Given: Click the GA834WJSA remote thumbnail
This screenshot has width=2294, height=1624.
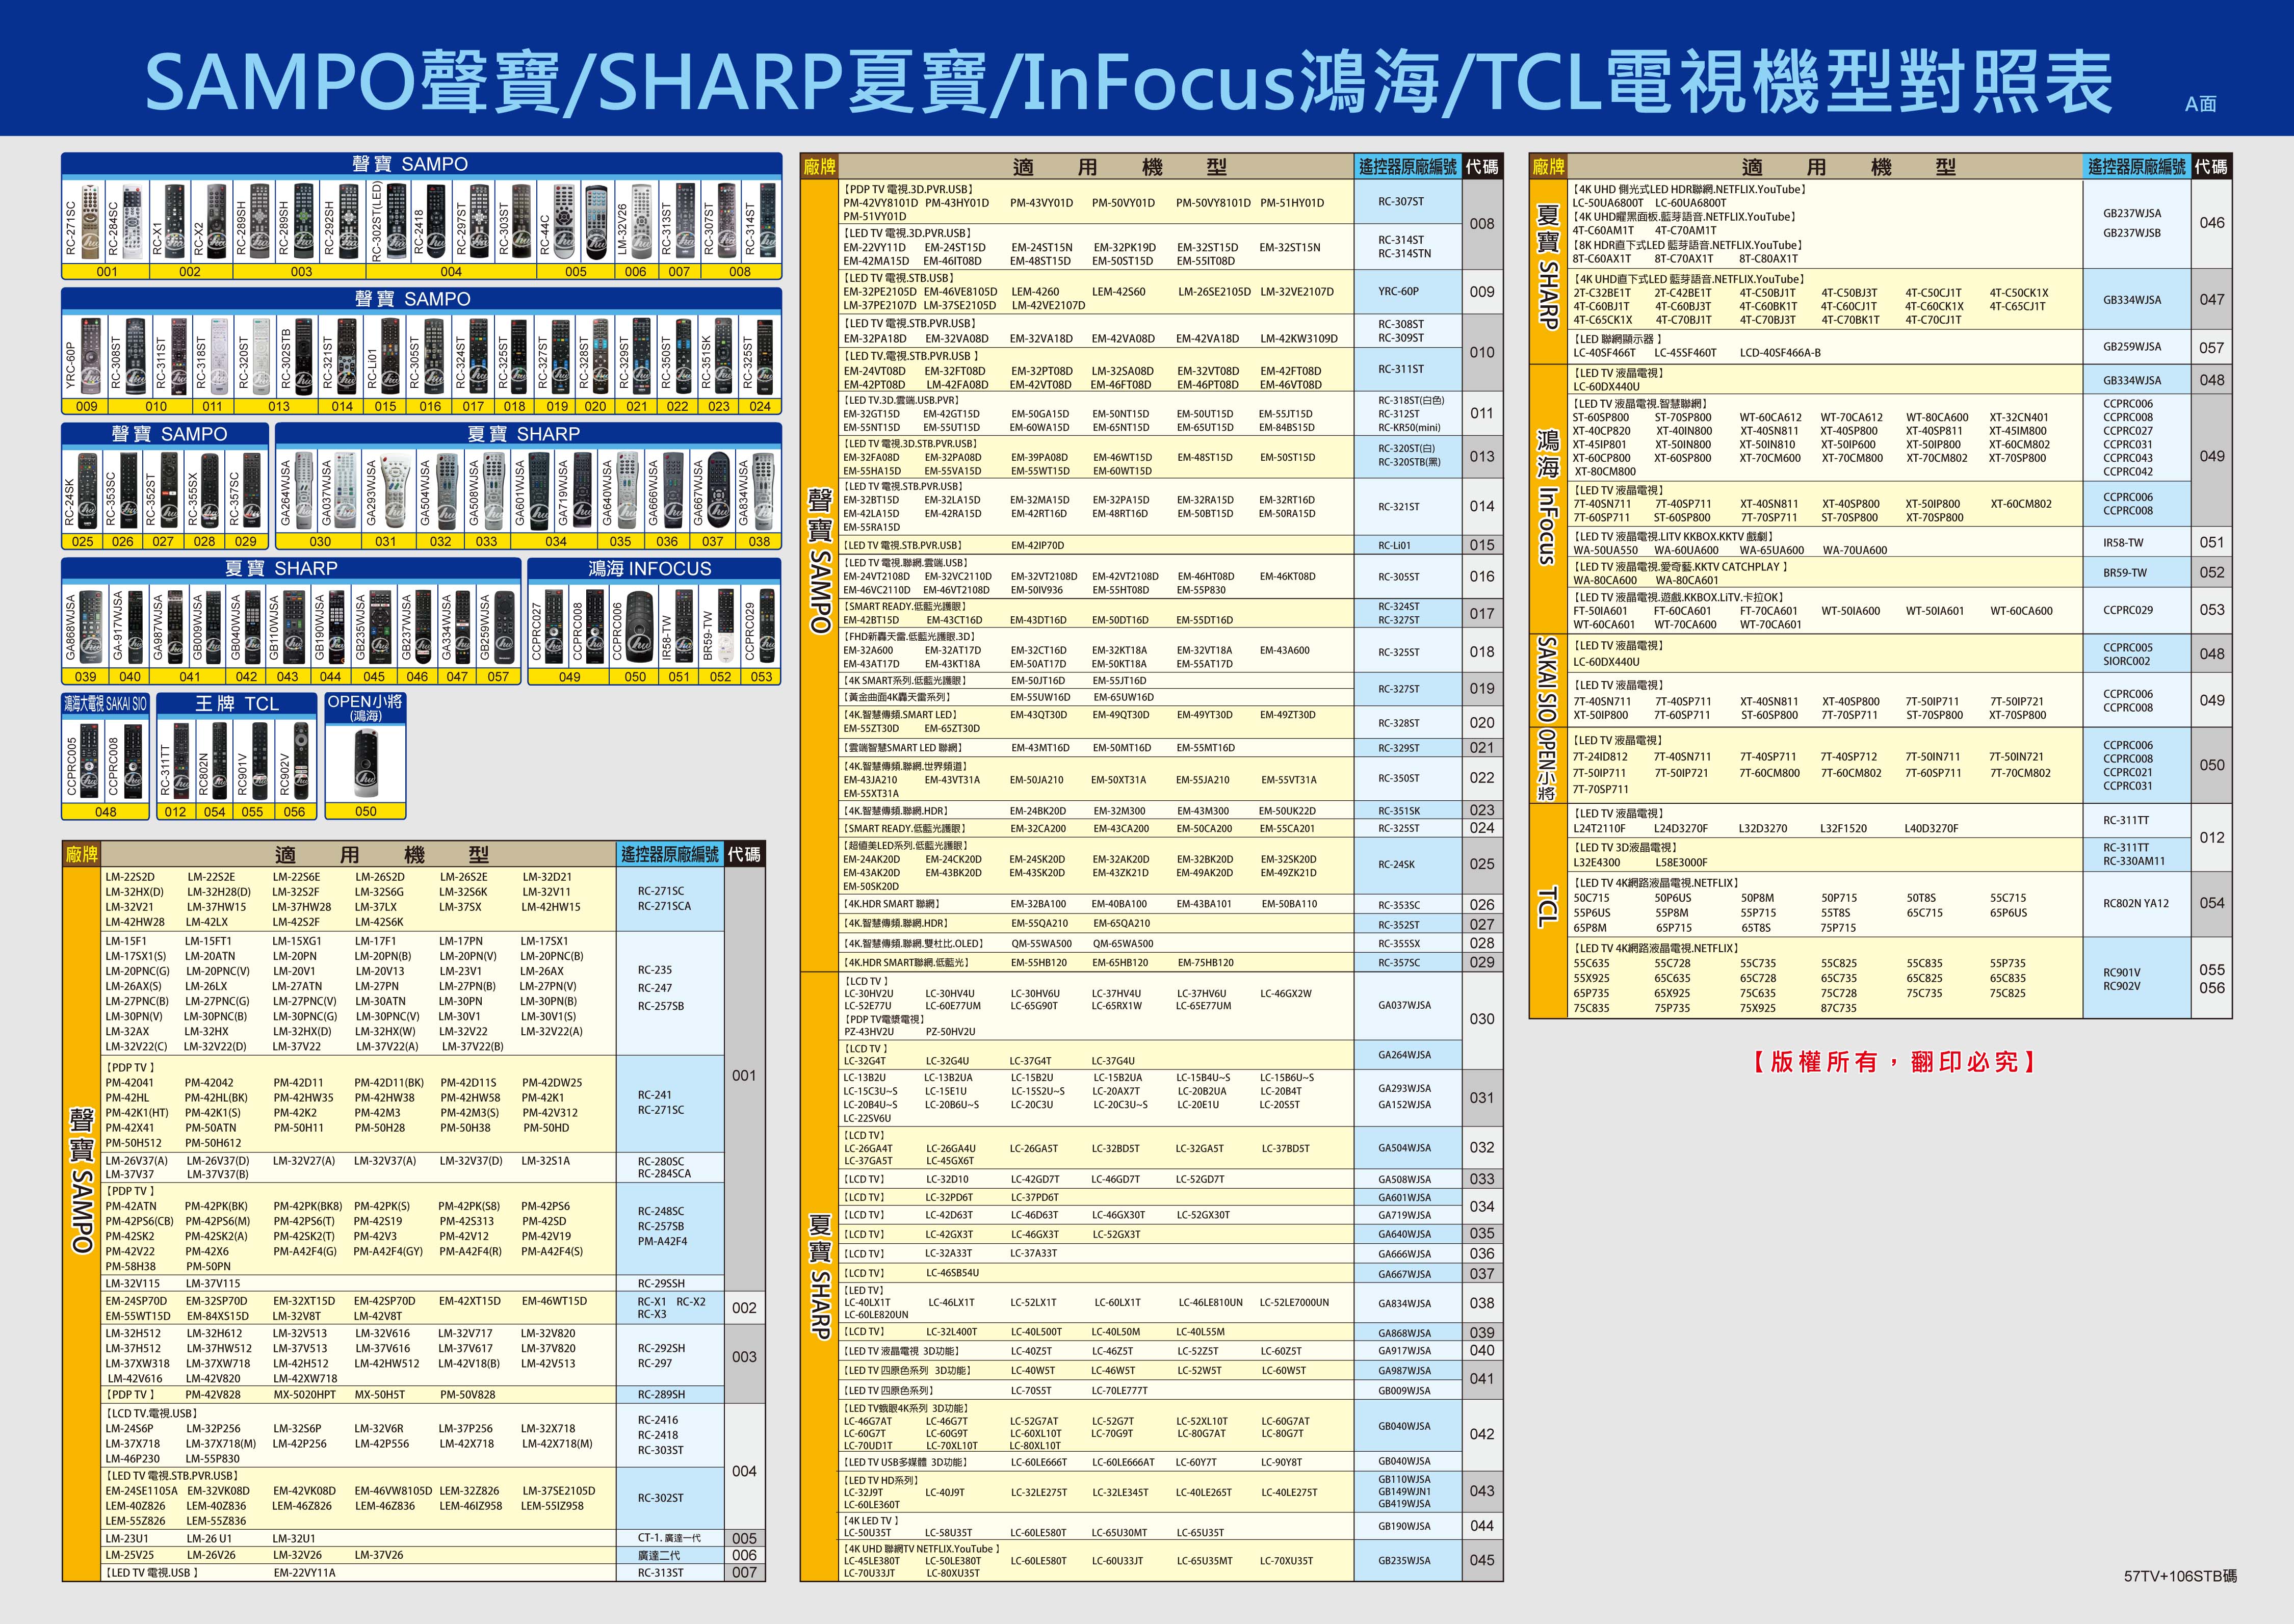Looking at the screenshot, I should pyautogui.click(x=763, y=490).
